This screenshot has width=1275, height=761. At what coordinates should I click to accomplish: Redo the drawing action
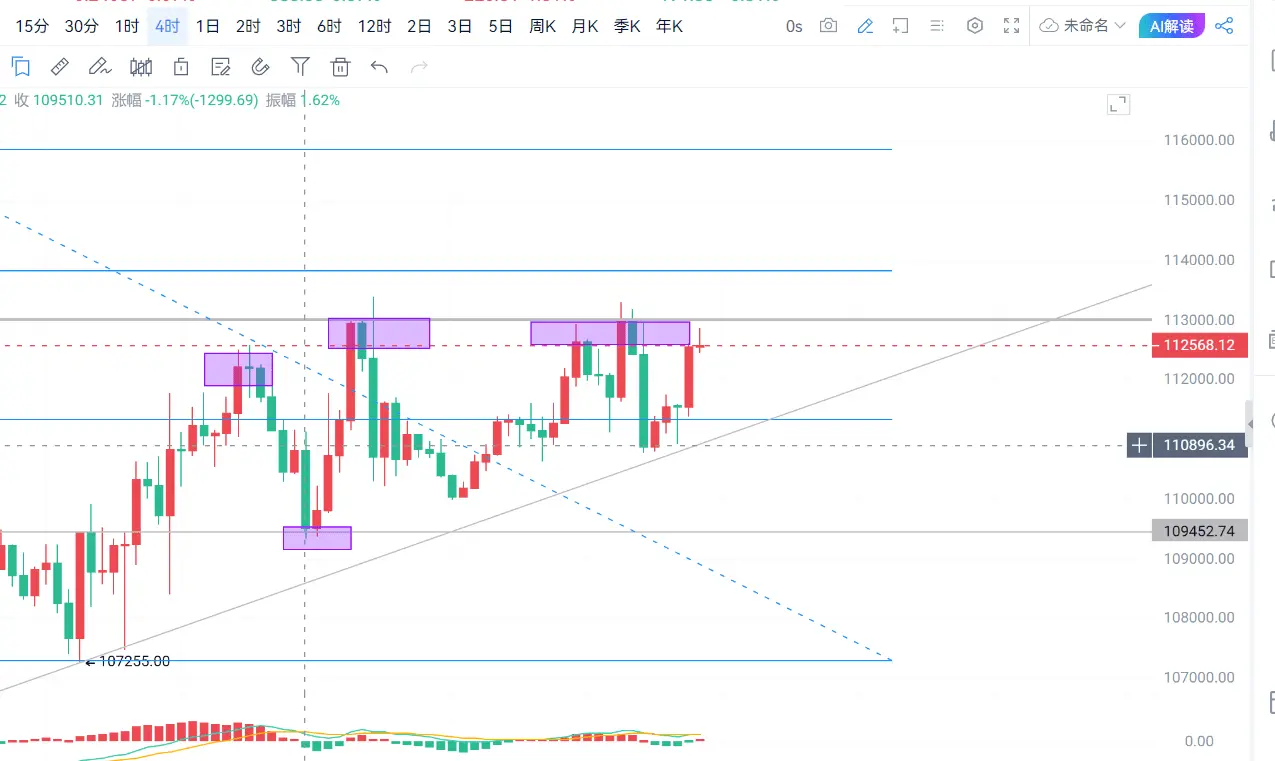[419, 67]
